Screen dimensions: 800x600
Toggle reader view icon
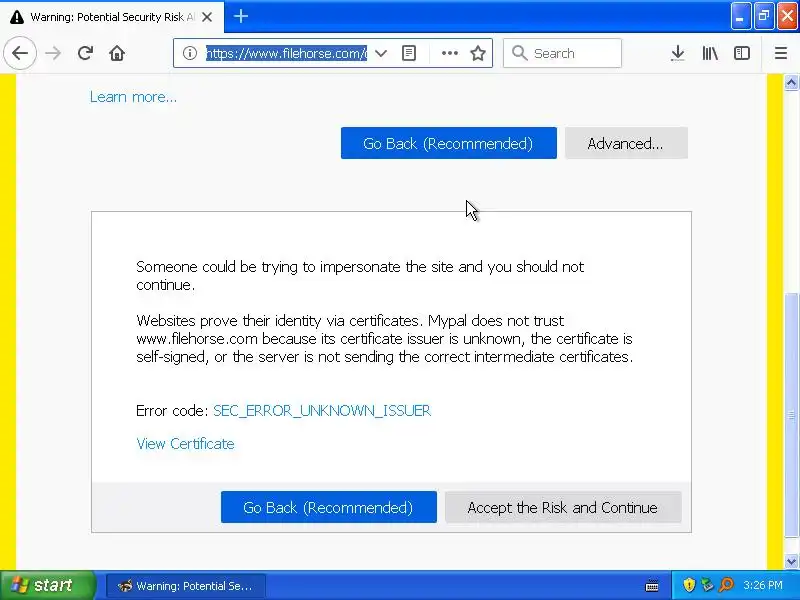pyautogui.click(x=409, y=53)
